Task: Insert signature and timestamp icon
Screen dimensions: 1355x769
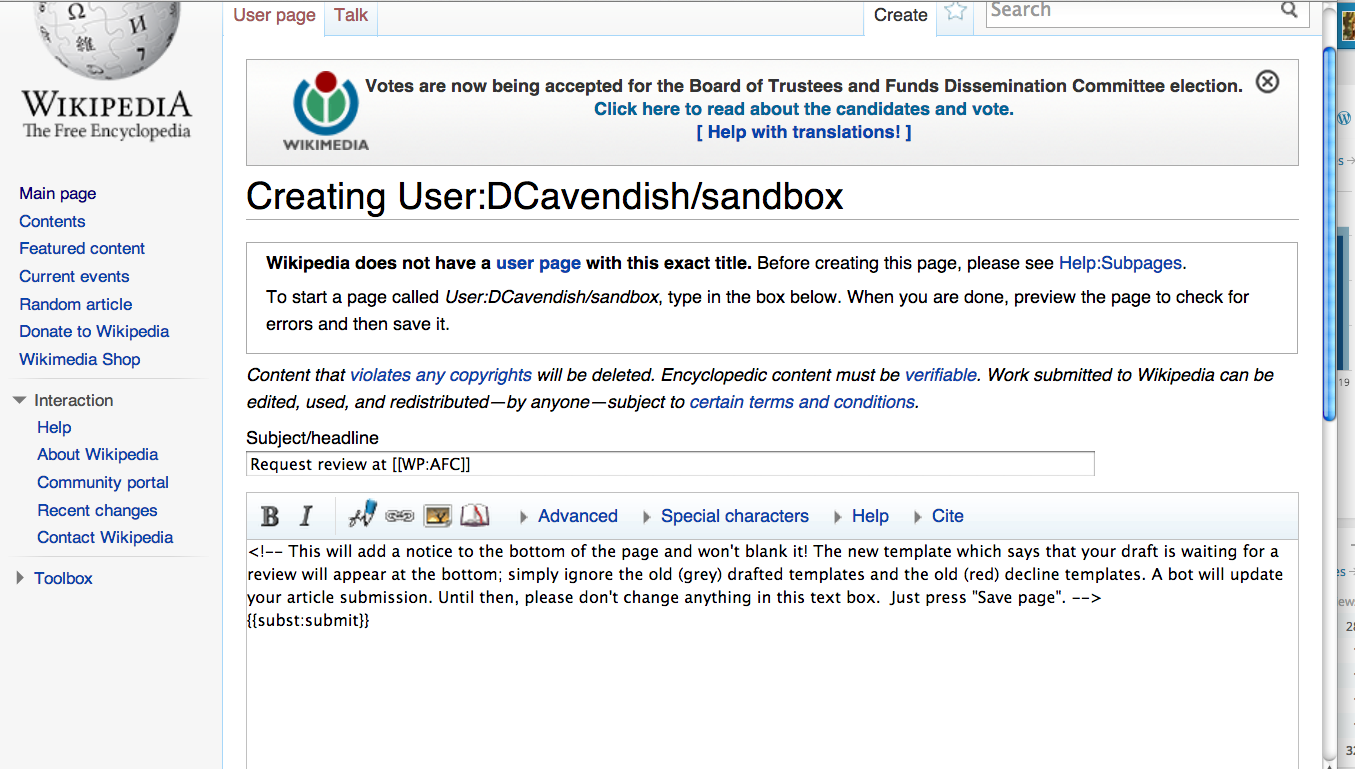Action: pyautogui.click(x=362, y=515)
